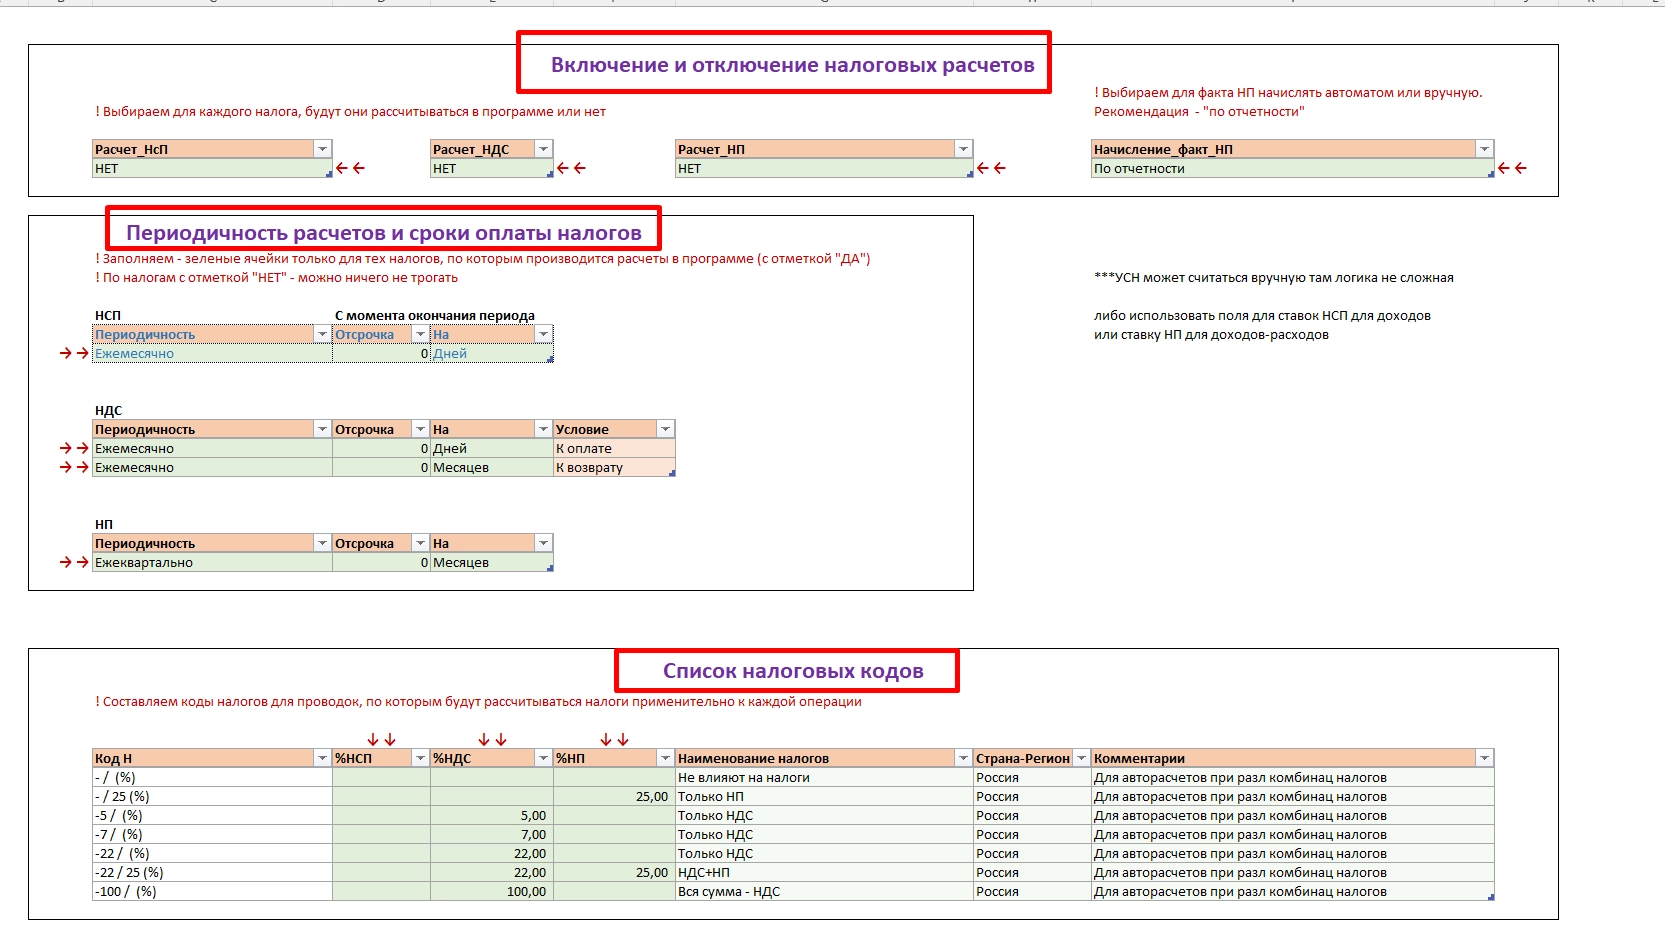This screenshot has height=944, width=1665.
Task: Select the НЕТ cell under Расчет_НДС
Action: click(491, 168)
